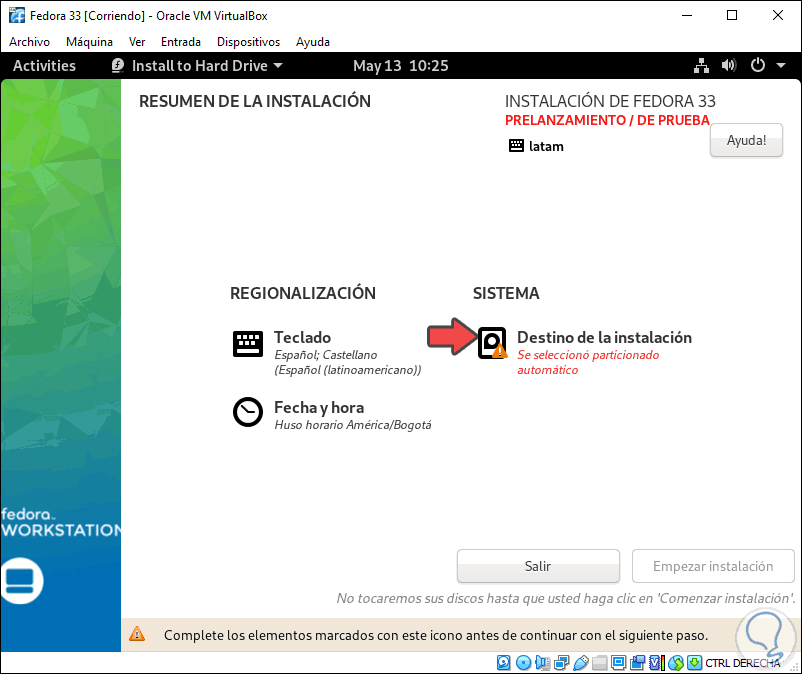Click VirtualBox hard disk activity icon
802x674 pixels.
coord(503,663)
